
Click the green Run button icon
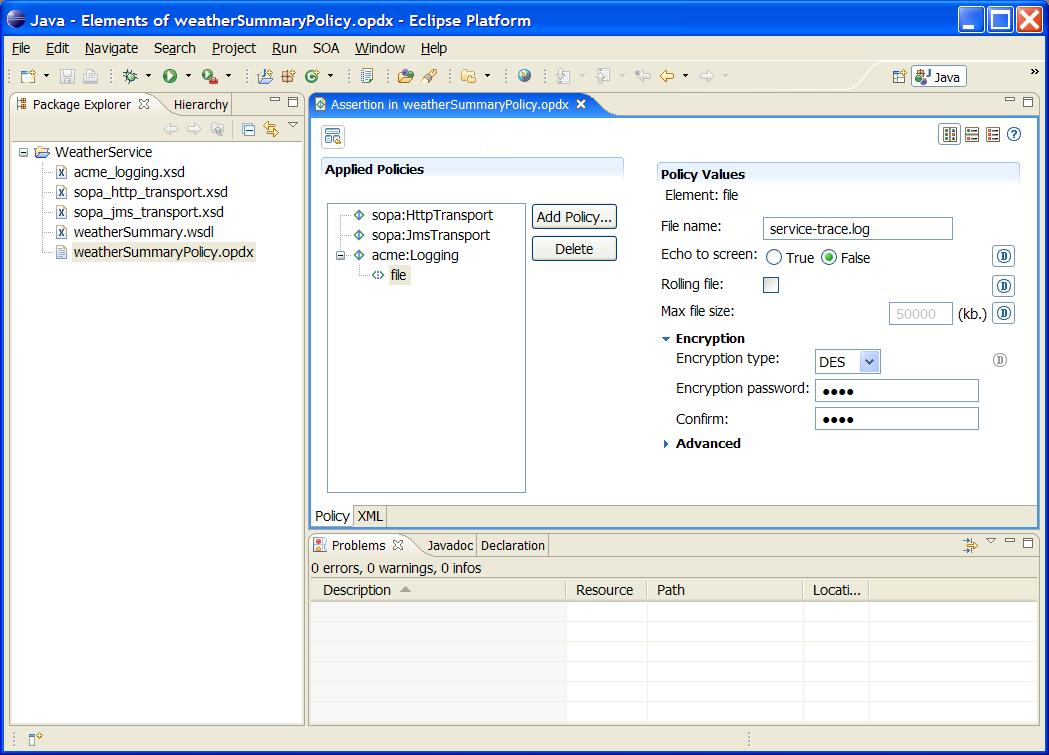coord(170,76)
